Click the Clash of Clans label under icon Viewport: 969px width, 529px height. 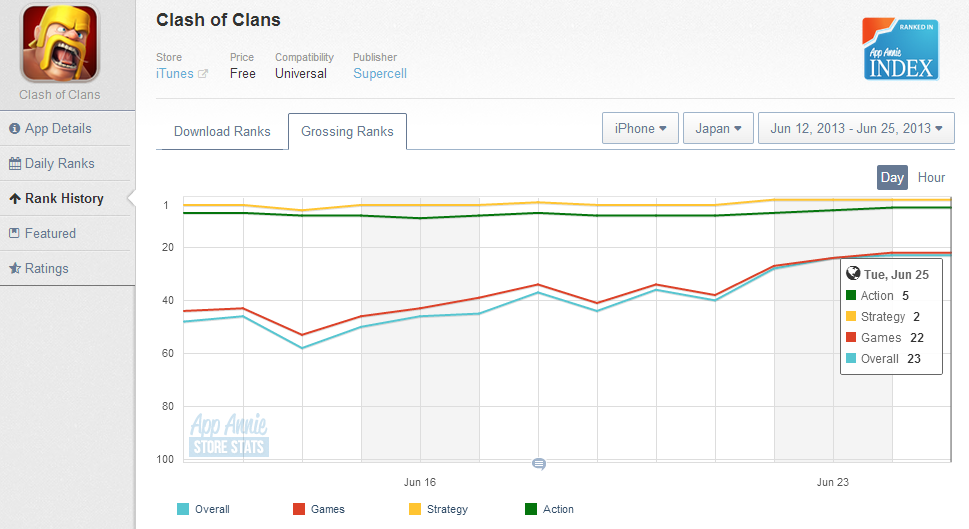pos(59,95)
